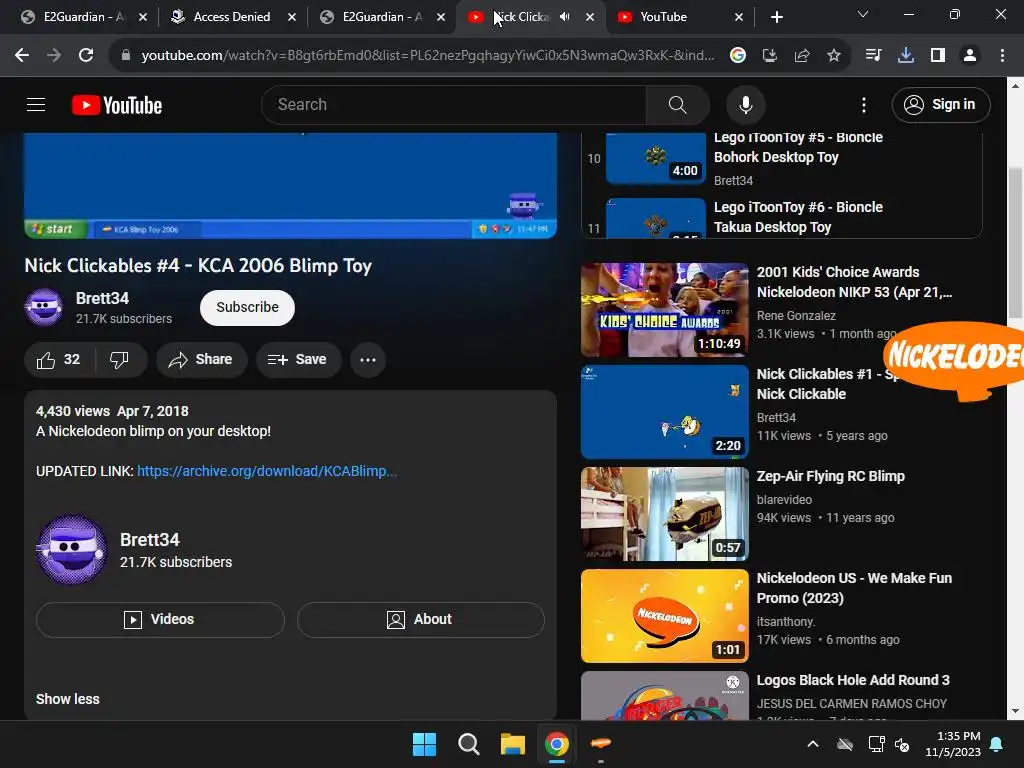Click the Share button

coord(201,360)
